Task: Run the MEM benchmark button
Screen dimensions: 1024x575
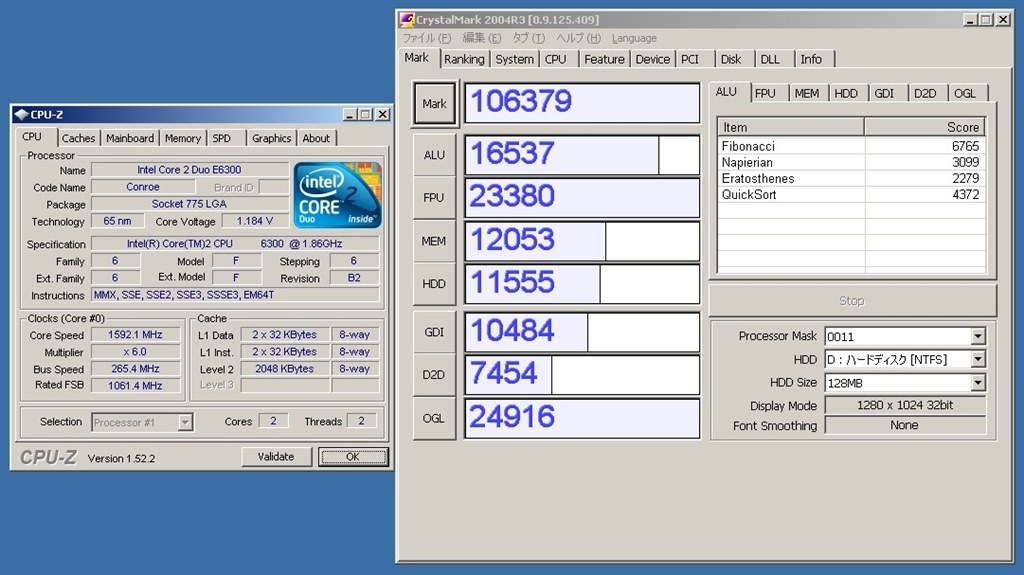Action: (x=434, y=241)
